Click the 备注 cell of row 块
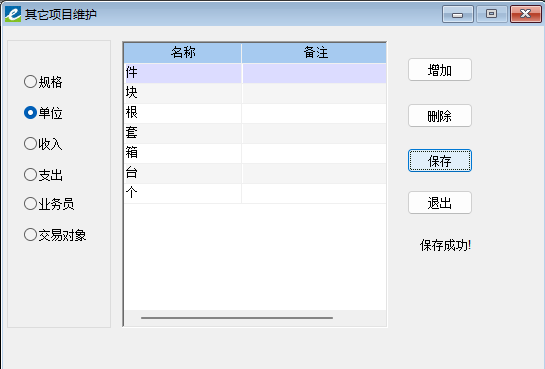Screen dimensions: 545x369 [x=314, y=93]
